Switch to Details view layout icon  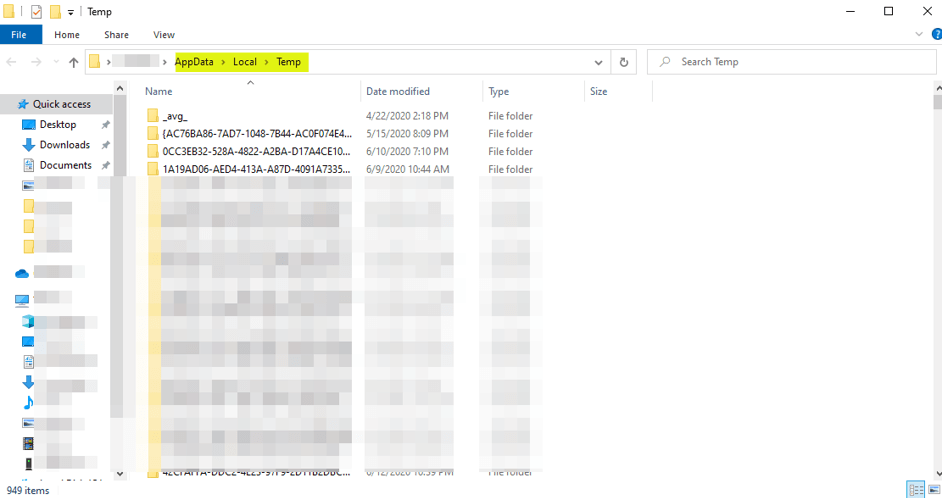916,490
